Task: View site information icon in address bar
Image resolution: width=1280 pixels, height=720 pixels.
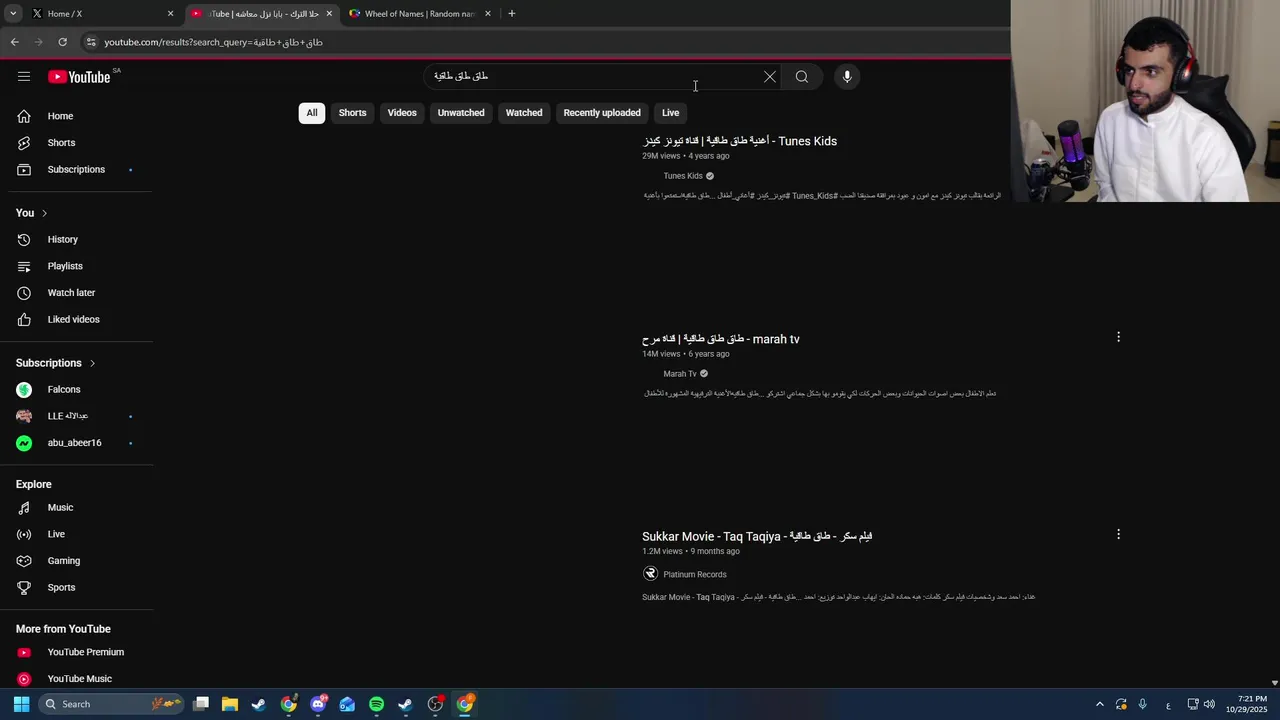Action: point(91,42)
